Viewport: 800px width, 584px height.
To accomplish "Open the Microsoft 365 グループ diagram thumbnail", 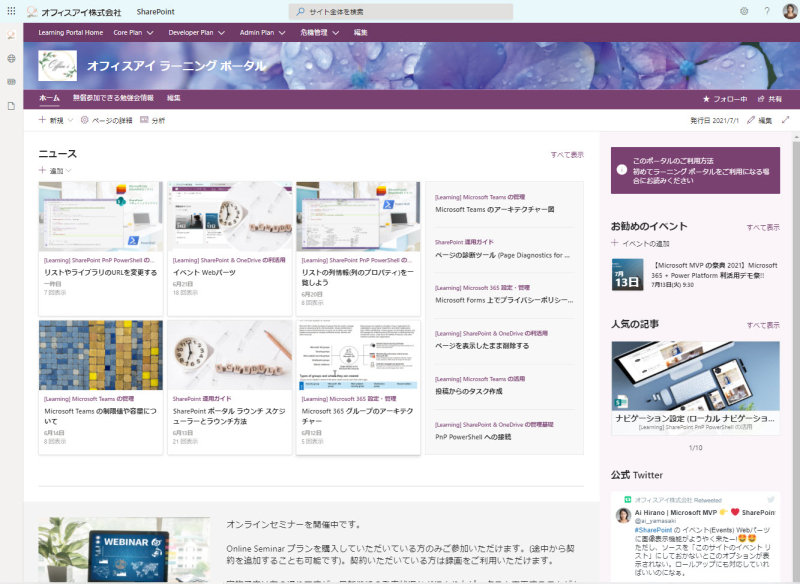I will click(358, 355).
